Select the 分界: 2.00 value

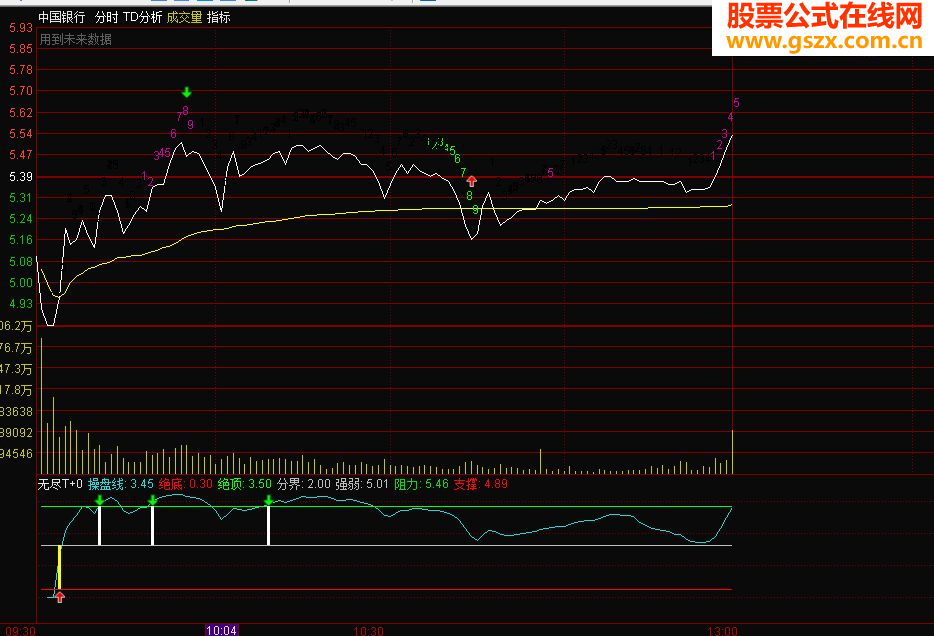tap(303, 484)
